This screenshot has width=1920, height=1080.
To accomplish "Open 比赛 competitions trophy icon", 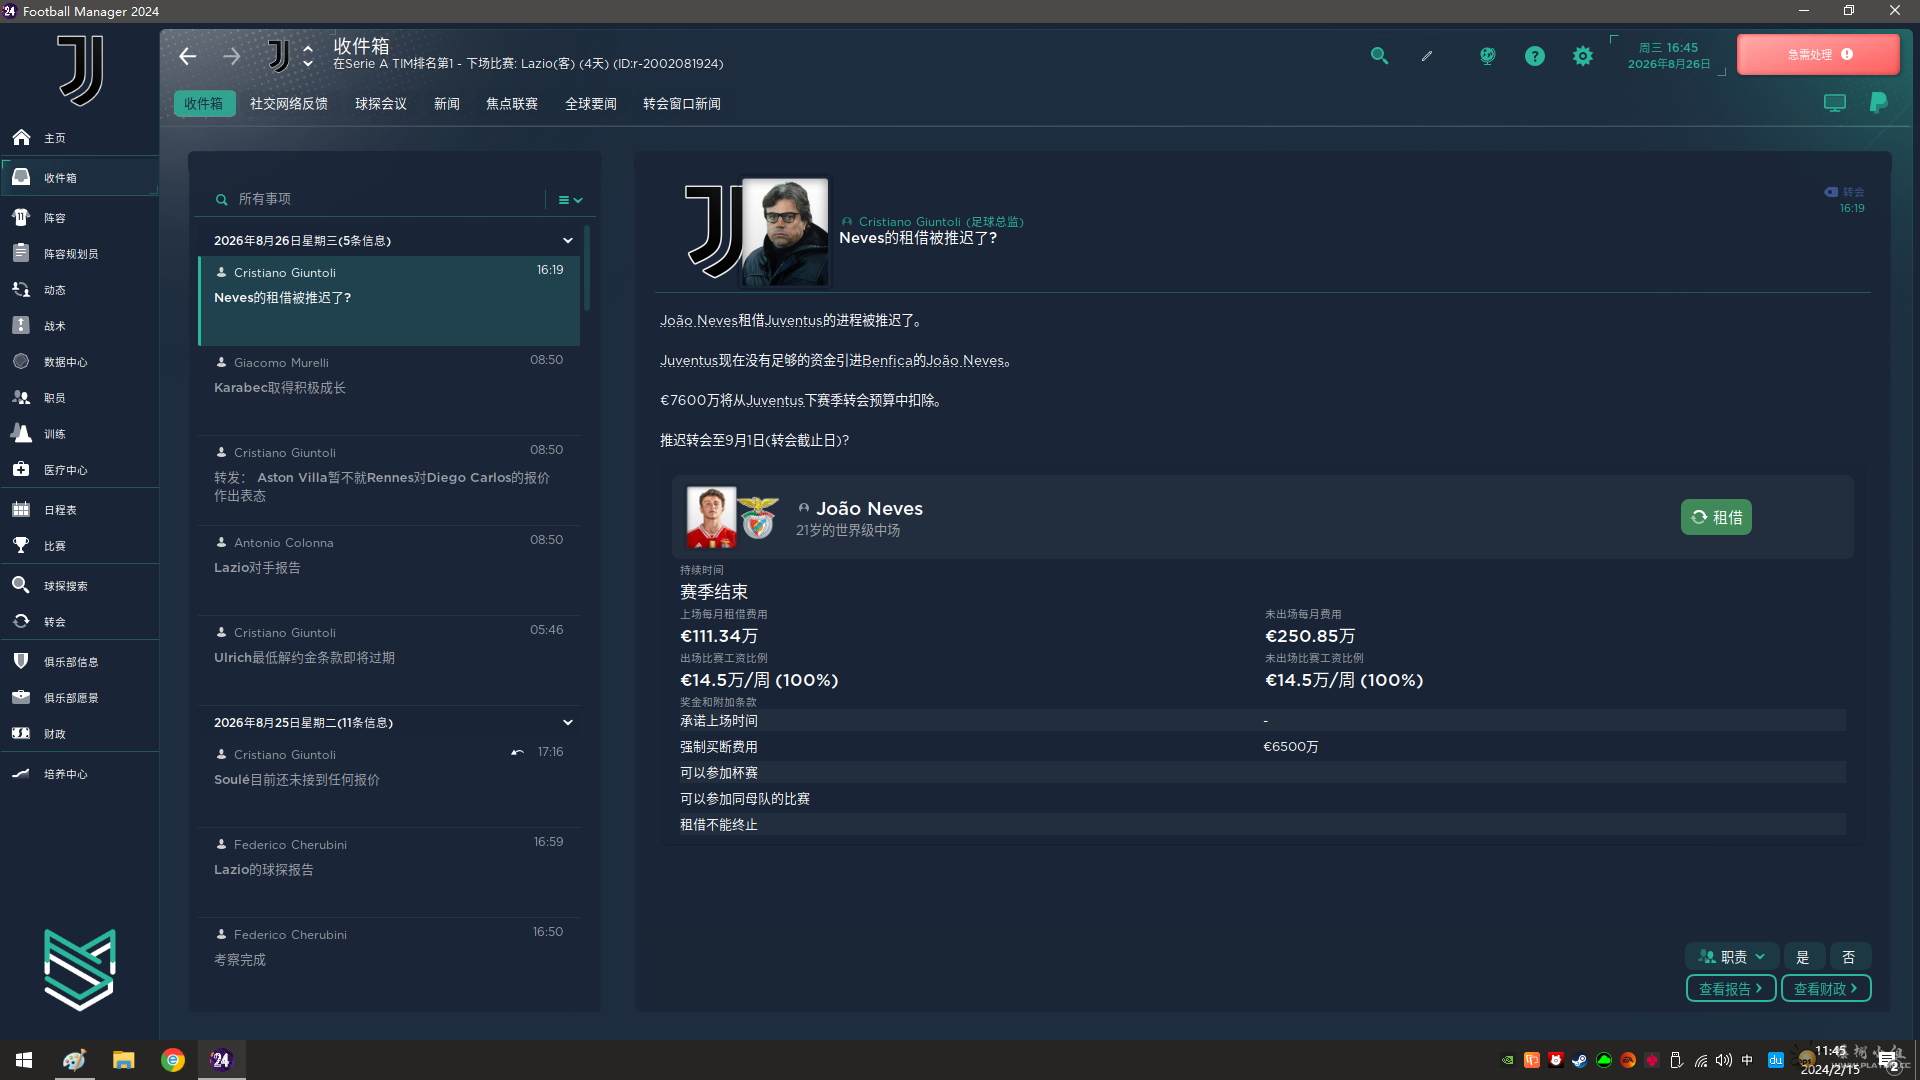I will pos(21,546).
